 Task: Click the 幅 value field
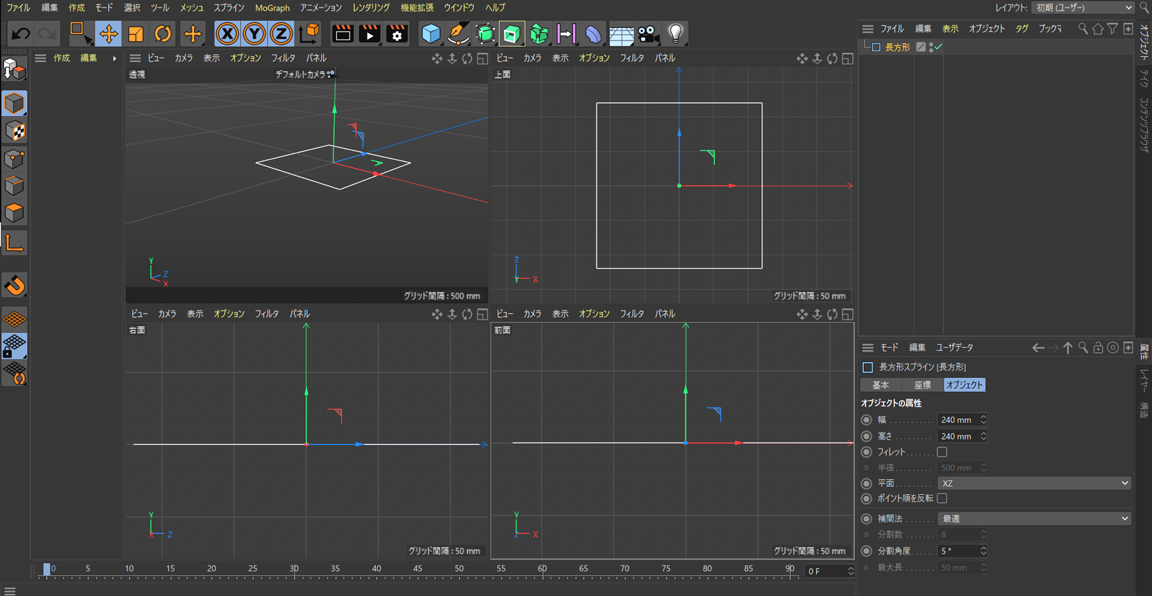coord(957,420)
